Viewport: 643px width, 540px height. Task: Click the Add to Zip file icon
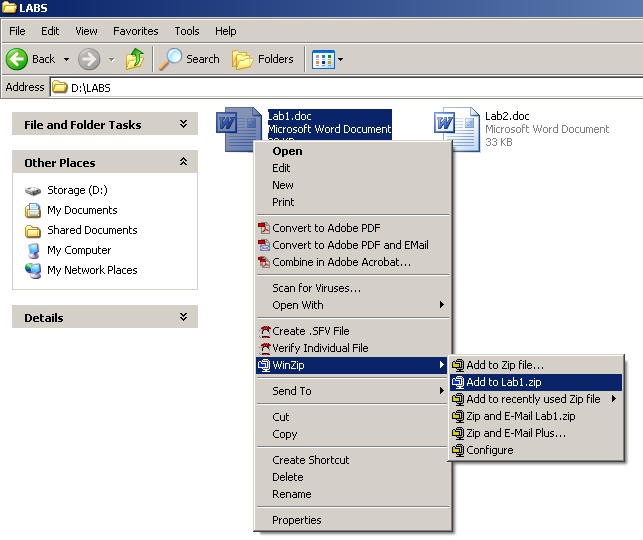[458, 365]
